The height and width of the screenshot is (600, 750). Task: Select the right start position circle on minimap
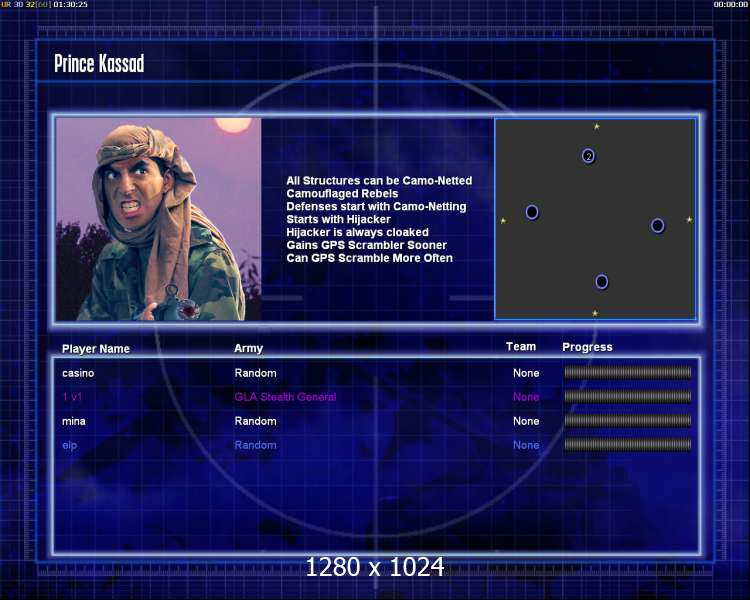[658, 225]
